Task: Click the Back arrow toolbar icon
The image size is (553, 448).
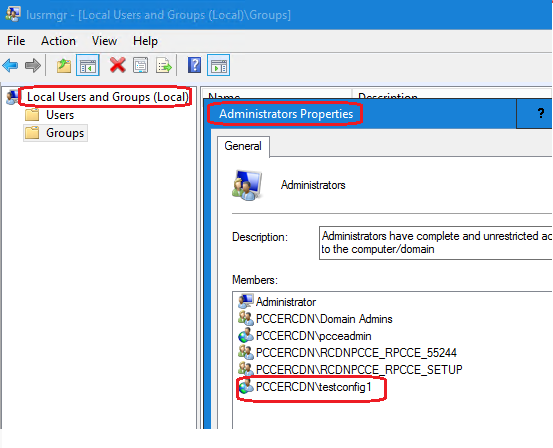Action: 10,66
